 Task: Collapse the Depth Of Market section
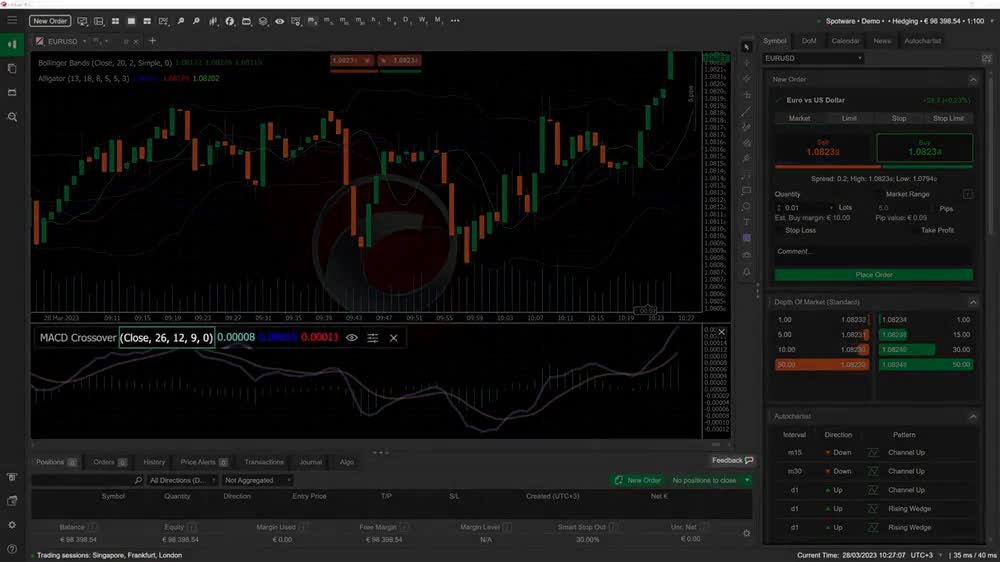click(973, 302)
